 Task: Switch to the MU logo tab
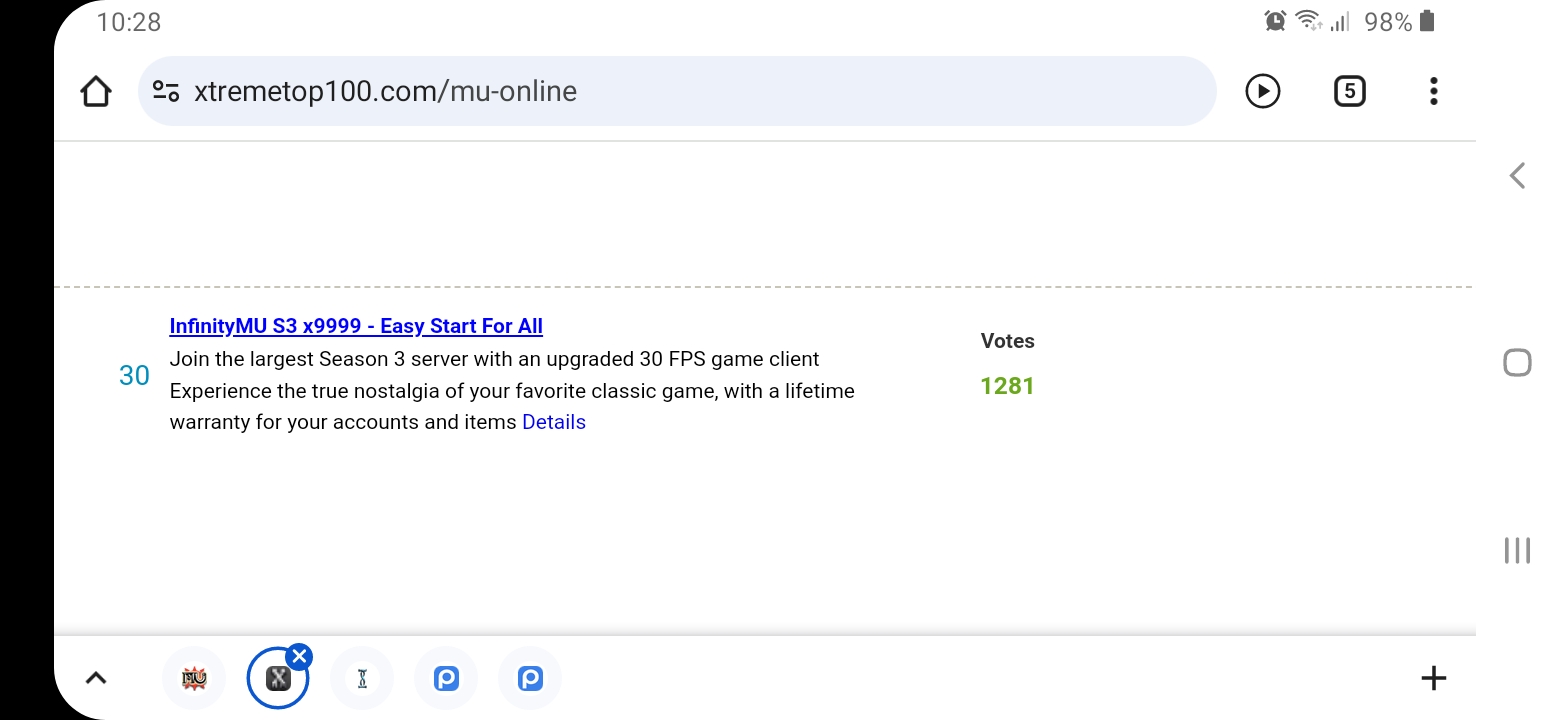(x=194, y=678)
